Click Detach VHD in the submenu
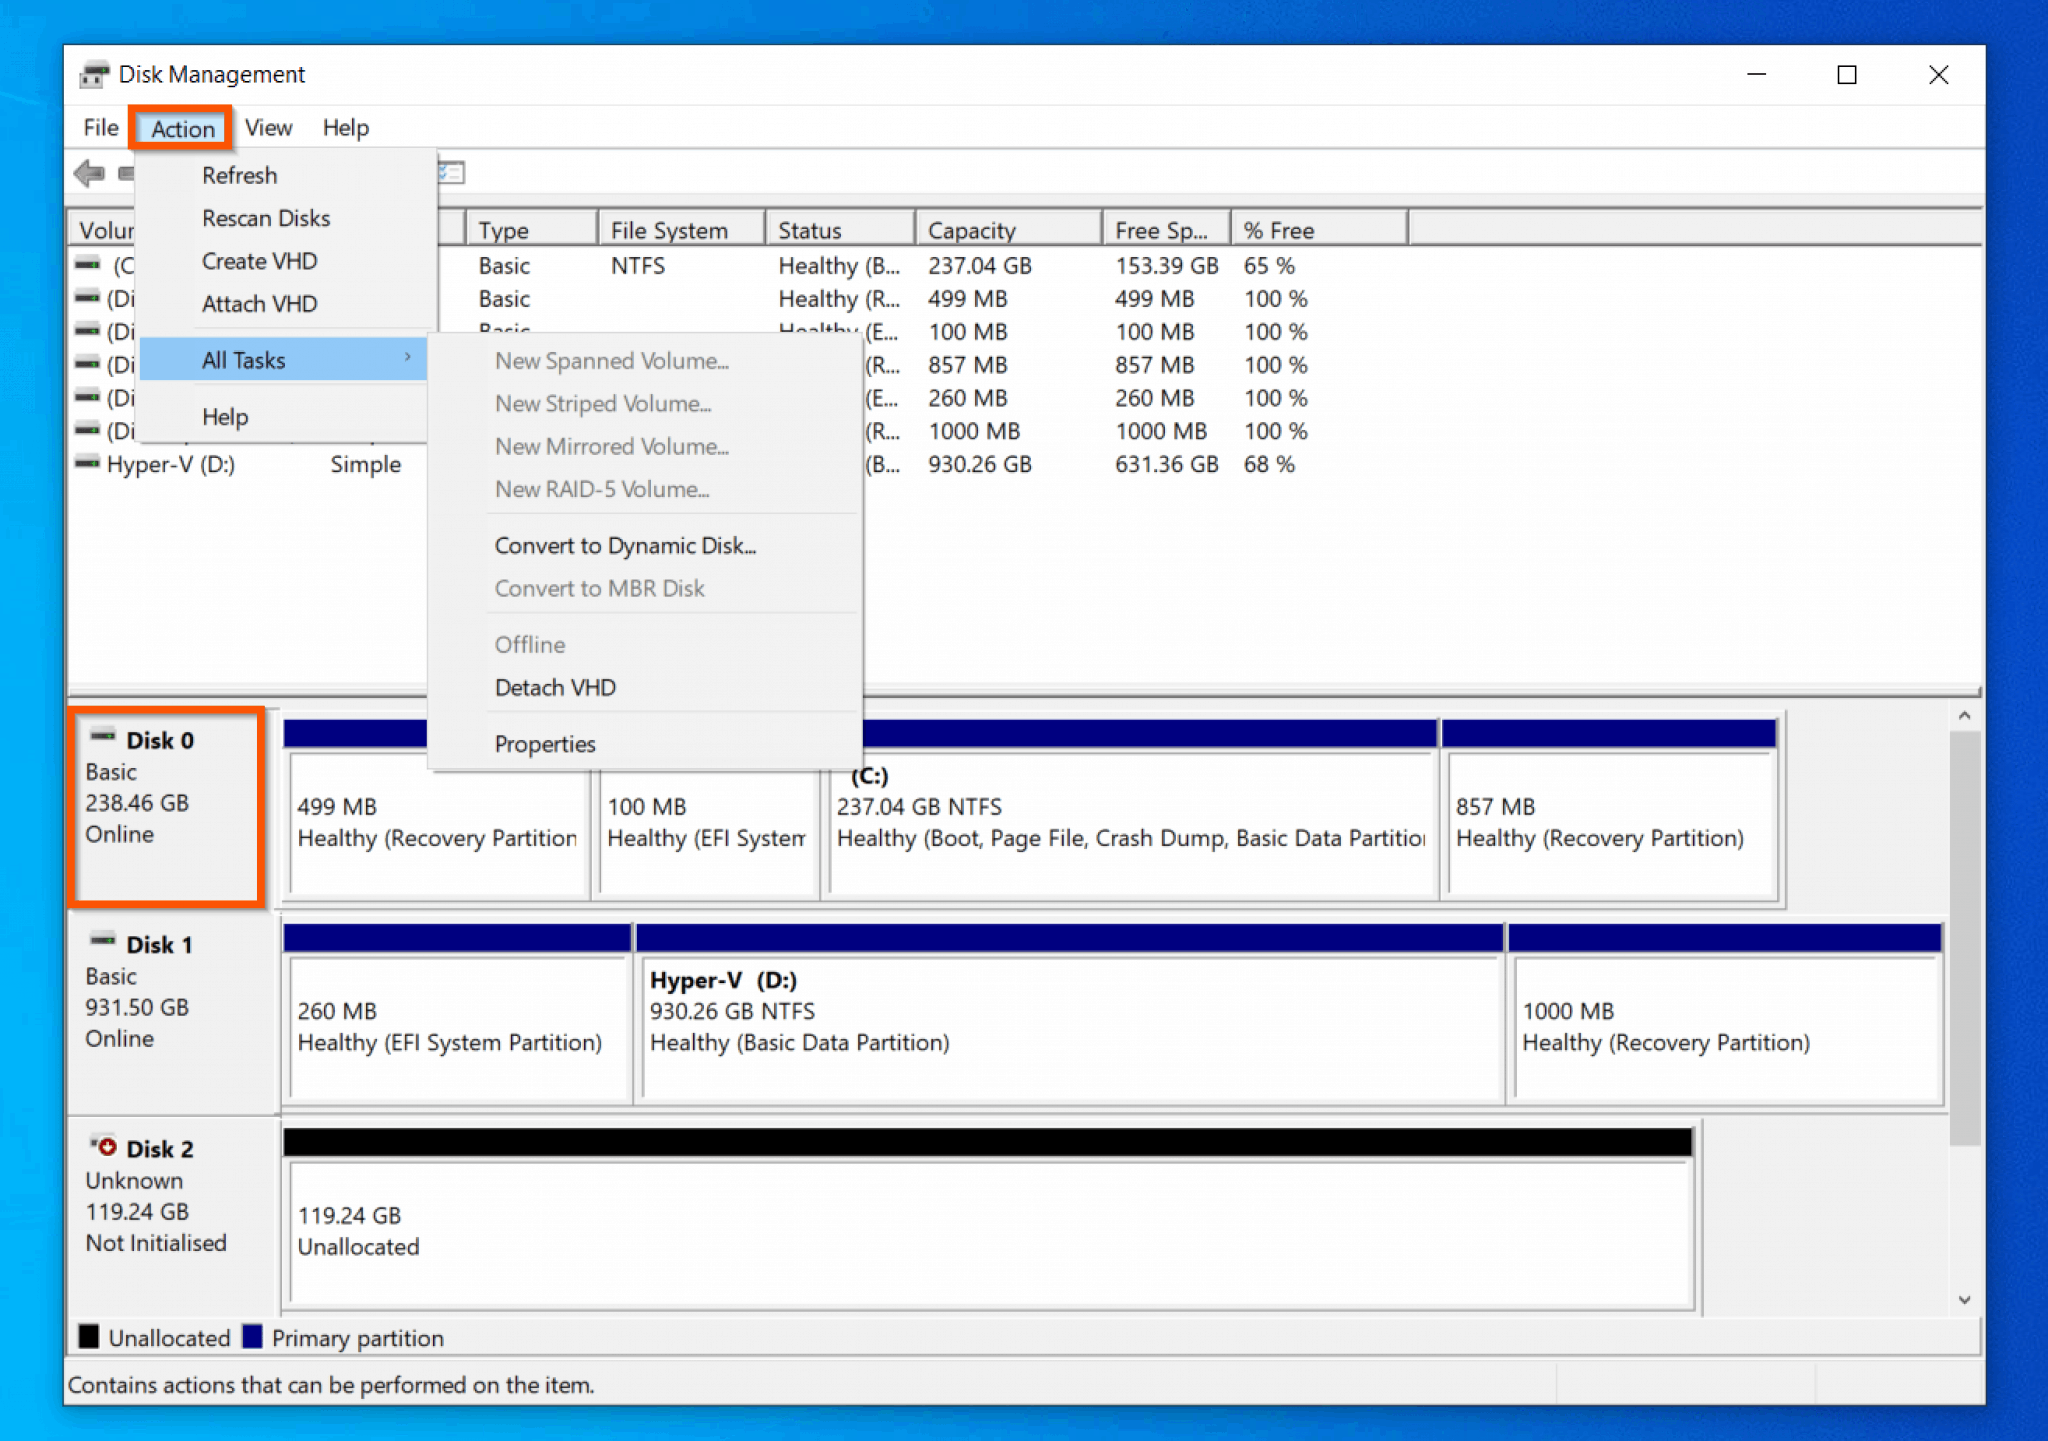Screen dimensions: 2048x1441 point(556,687)
